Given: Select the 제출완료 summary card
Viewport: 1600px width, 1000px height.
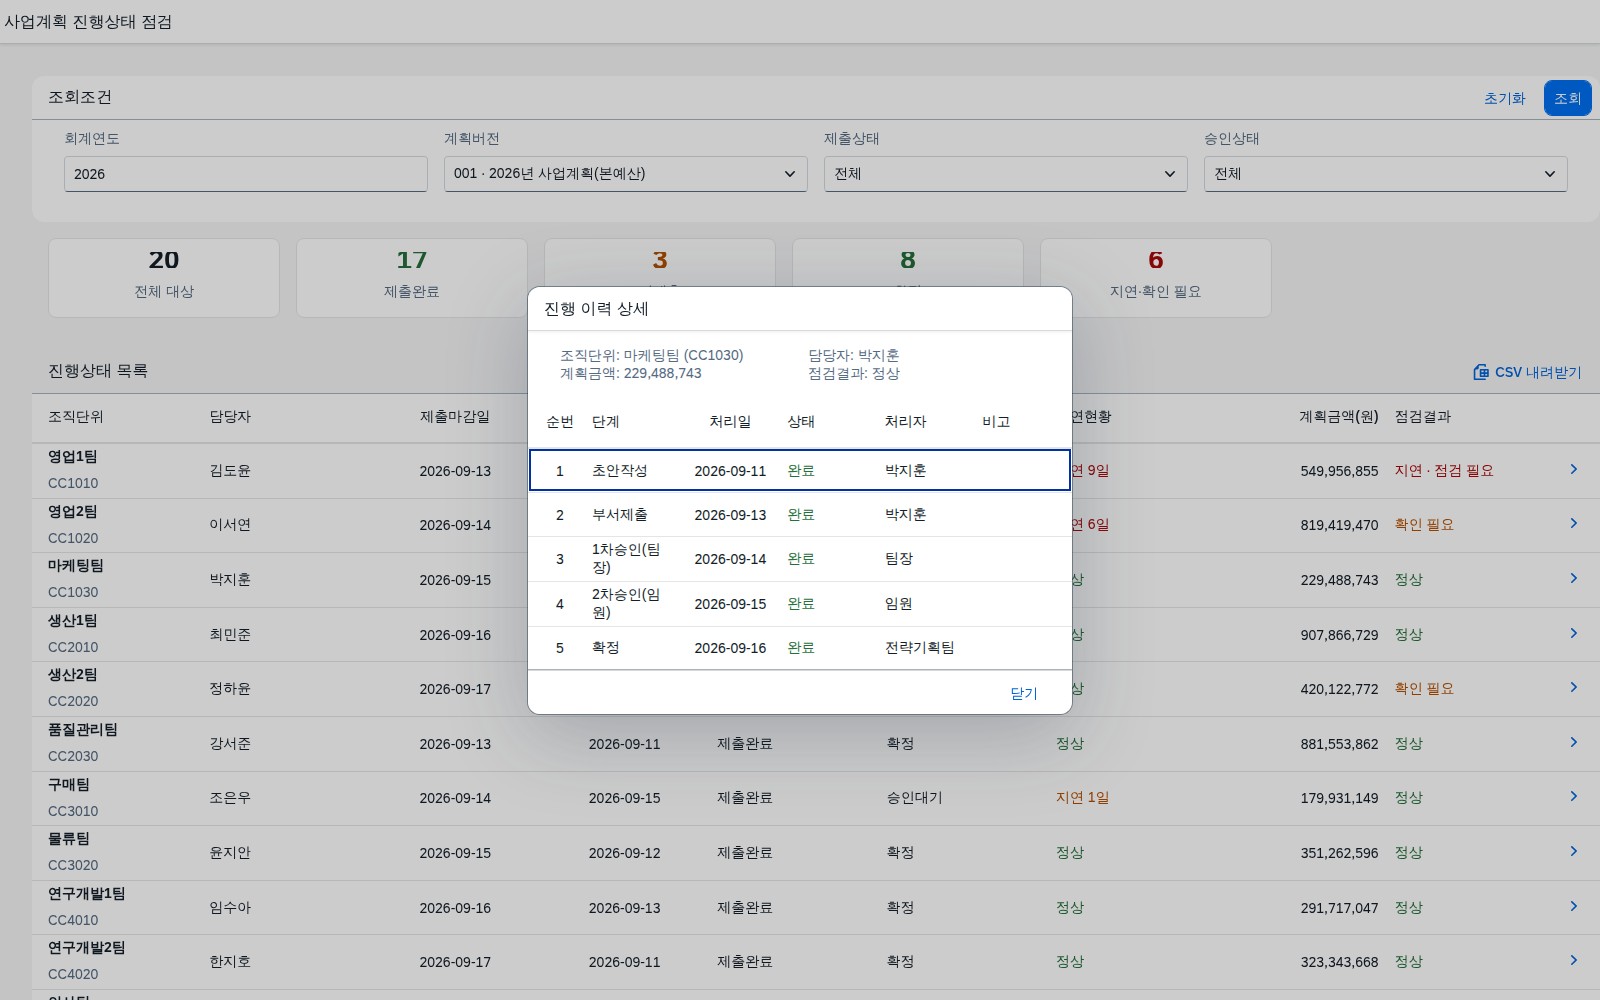Looking at the screenshot, I should [x=412, y=278].
